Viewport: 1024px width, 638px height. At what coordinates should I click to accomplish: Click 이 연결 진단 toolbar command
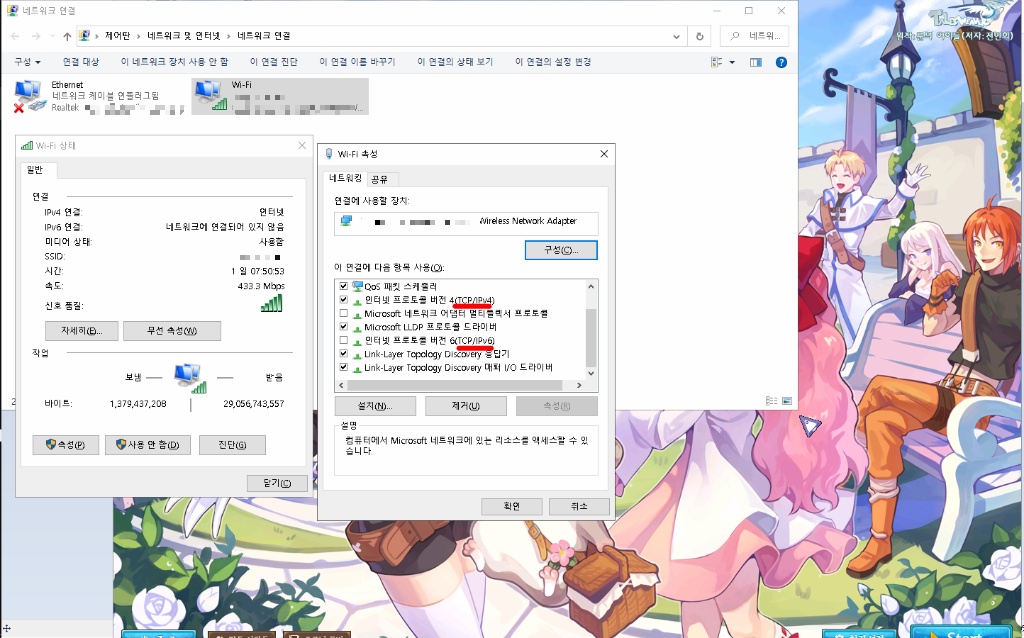point(274,62)
